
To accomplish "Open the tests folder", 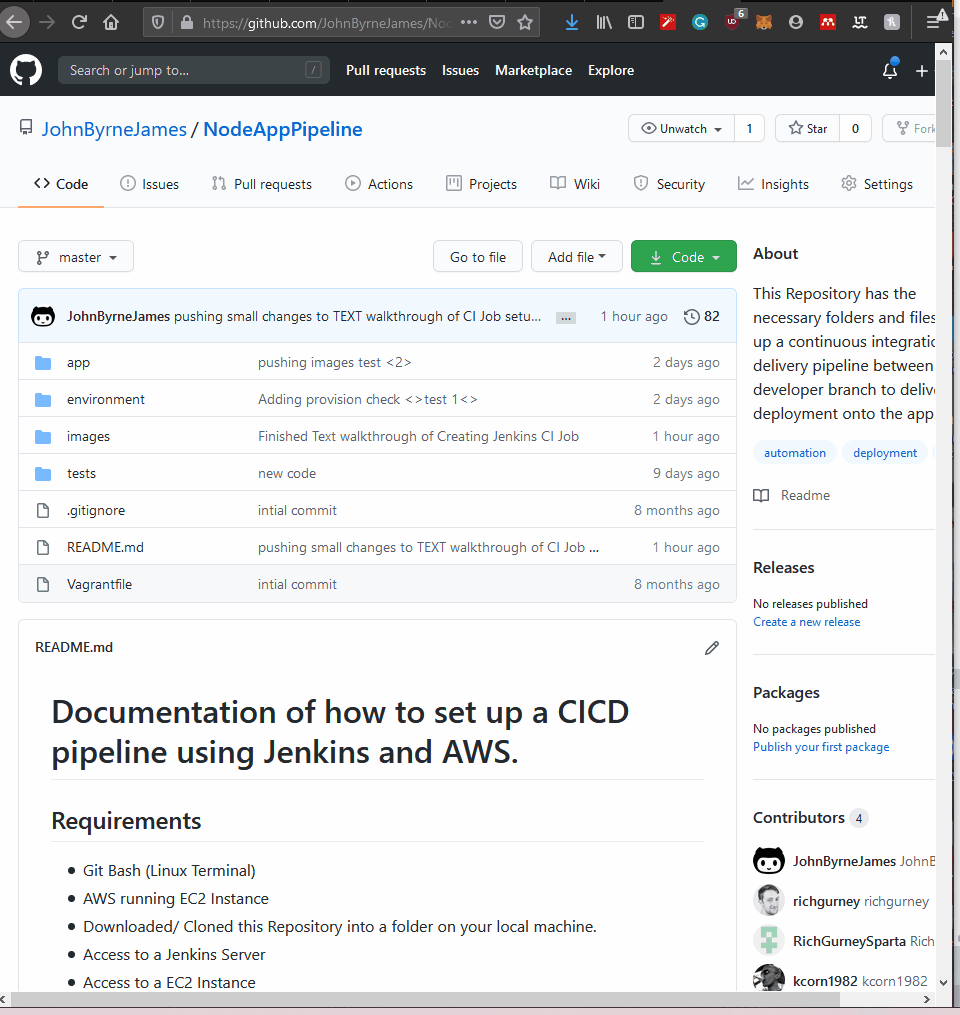I will tap(81, 473).
